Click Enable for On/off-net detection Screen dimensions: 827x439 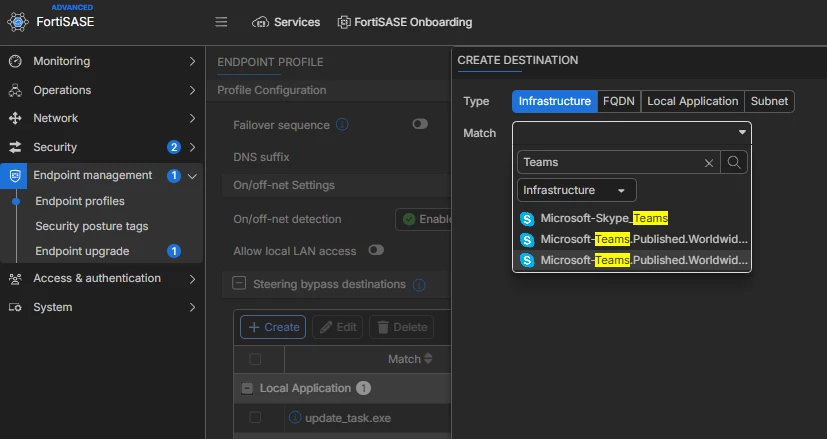[423, 219]
